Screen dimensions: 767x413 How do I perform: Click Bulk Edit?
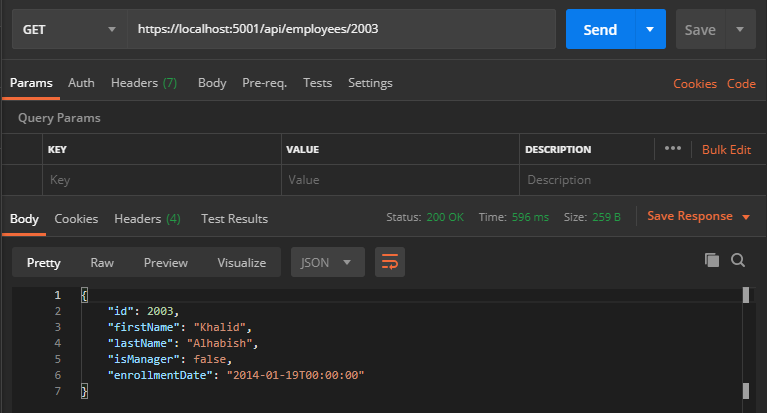pos(726,150)
